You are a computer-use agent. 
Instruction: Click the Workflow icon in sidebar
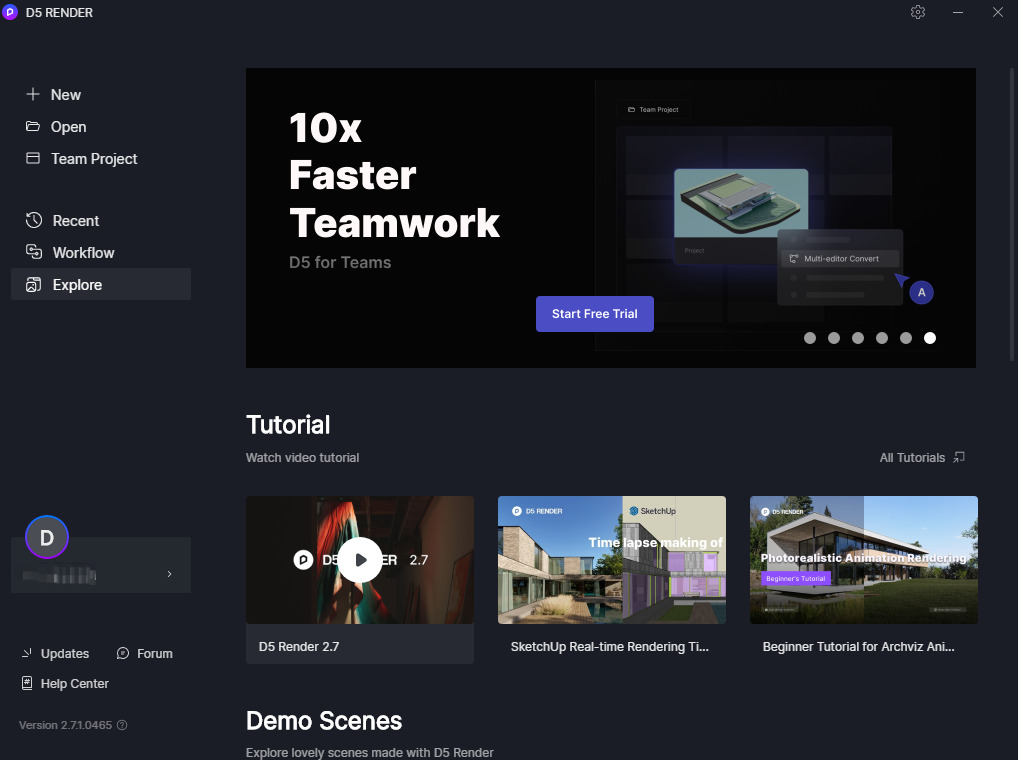(x=34, y=252)
